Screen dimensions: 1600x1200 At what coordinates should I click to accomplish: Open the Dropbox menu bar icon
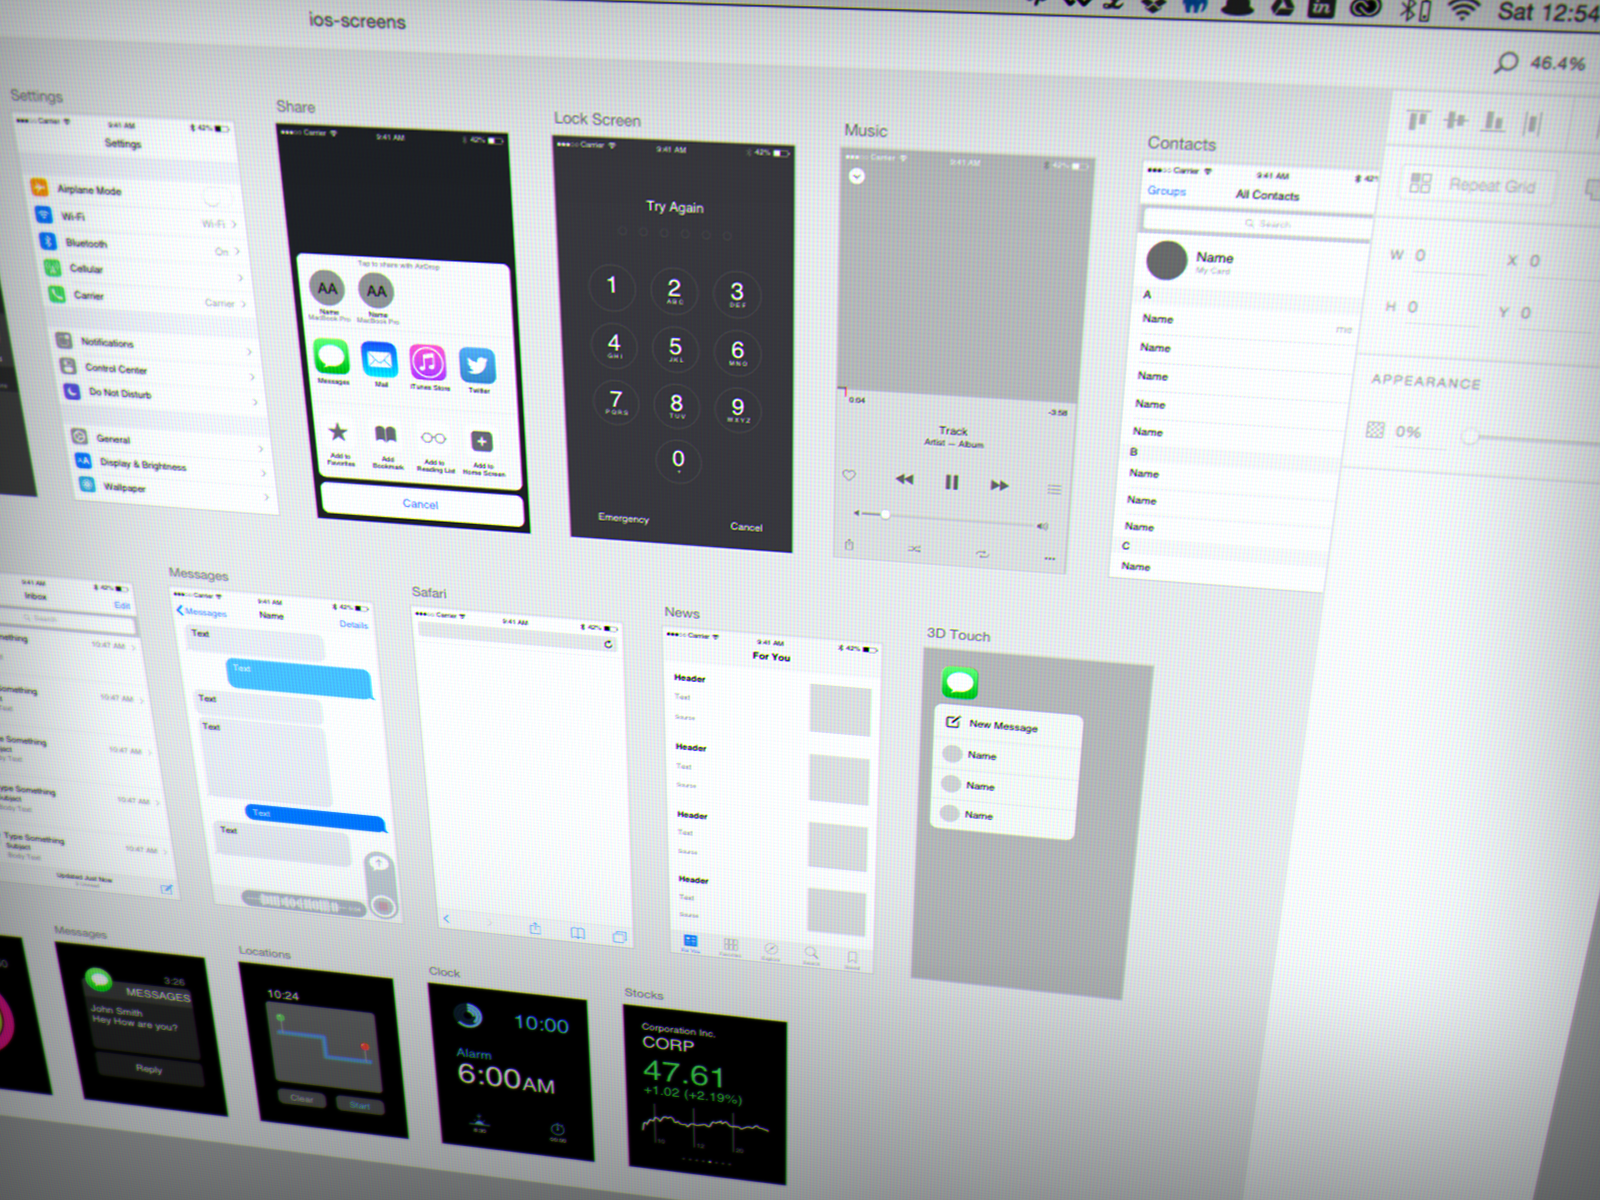tap(1153, 6)
